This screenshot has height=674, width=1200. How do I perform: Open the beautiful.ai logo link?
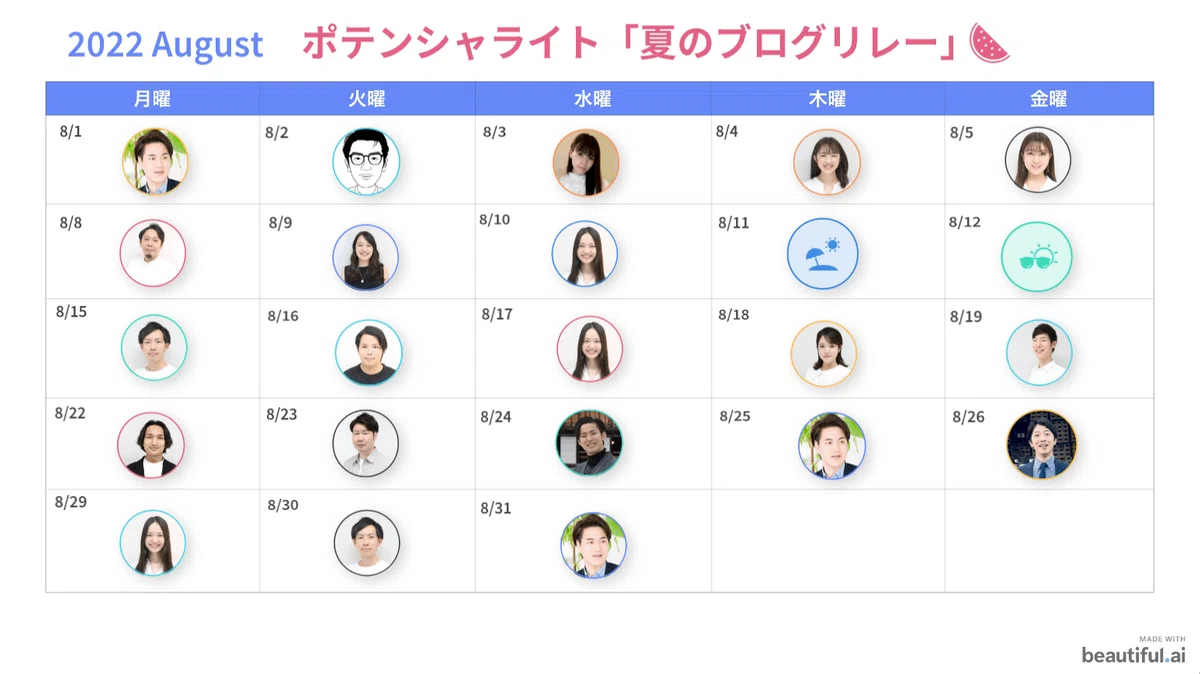(1133, 655)
